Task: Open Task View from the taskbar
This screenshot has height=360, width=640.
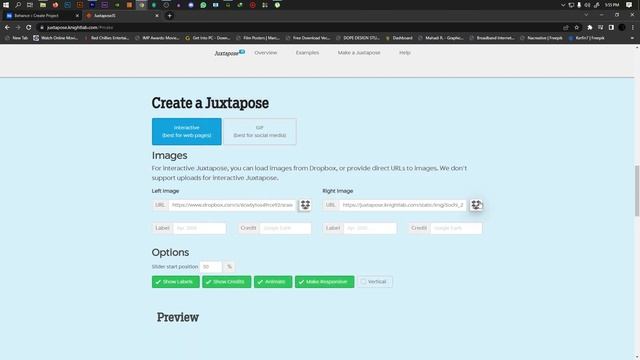Action: pyautogui.click(x=30, y=5)
